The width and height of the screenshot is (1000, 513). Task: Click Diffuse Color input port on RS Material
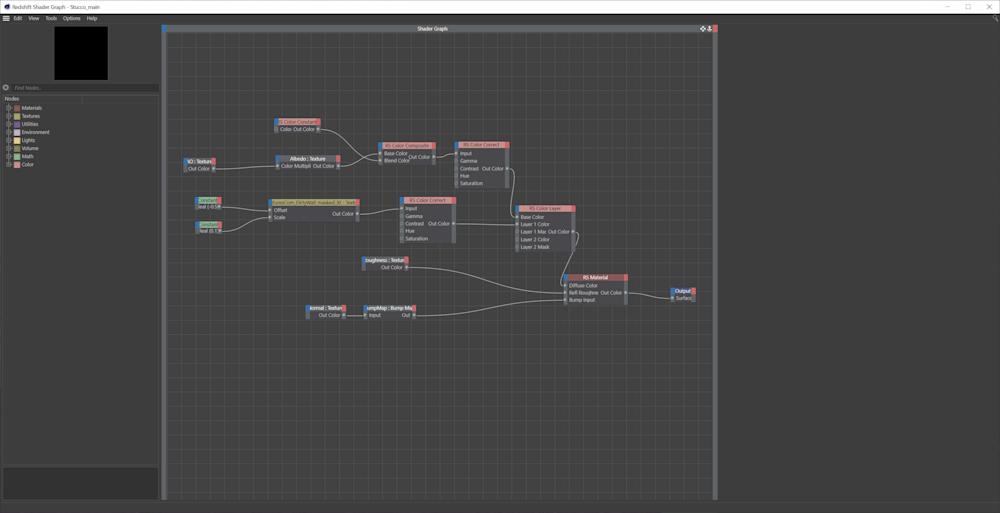click(565, 286)
